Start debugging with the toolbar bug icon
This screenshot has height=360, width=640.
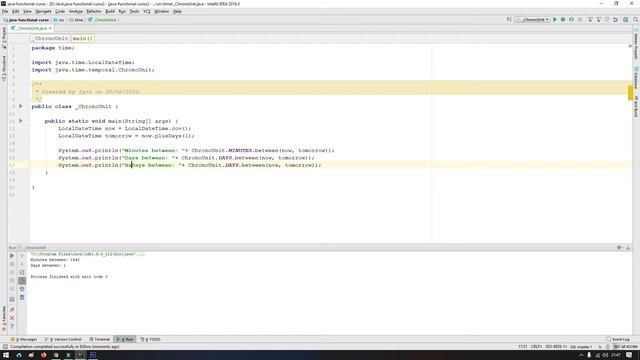coord(563,20)
